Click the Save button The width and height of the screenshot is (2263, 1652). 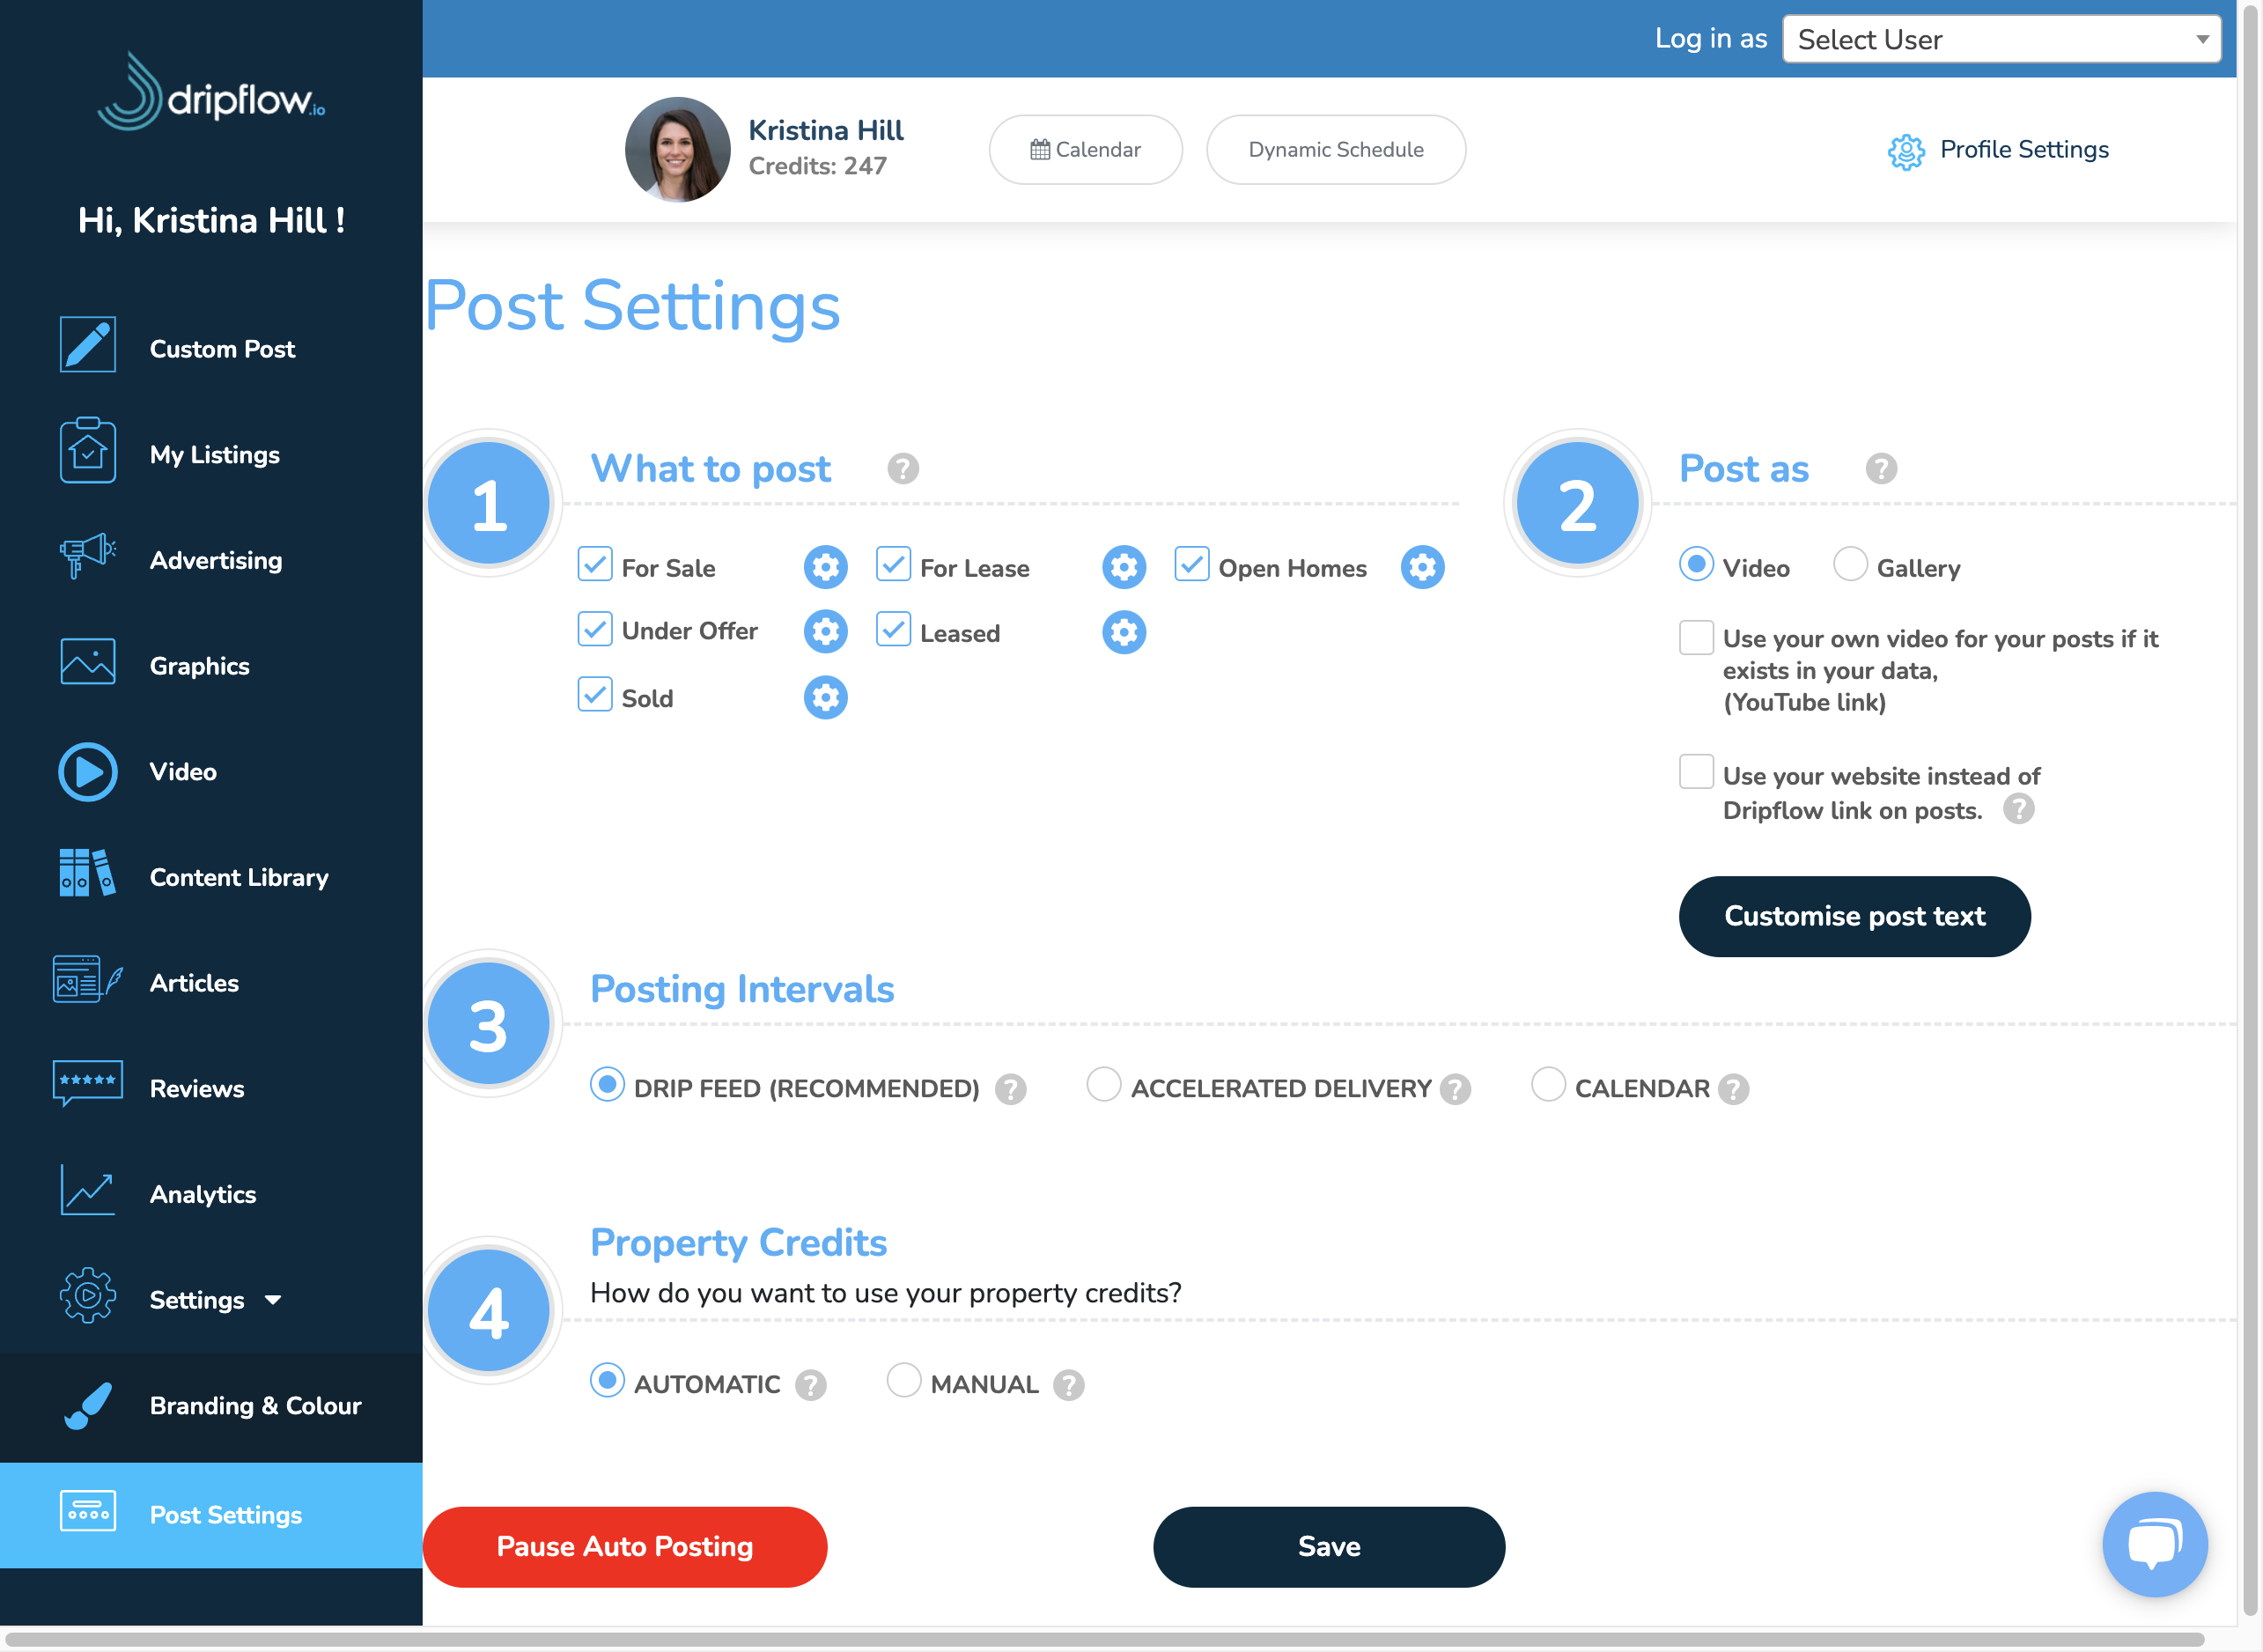[x=1329, y=1547]
